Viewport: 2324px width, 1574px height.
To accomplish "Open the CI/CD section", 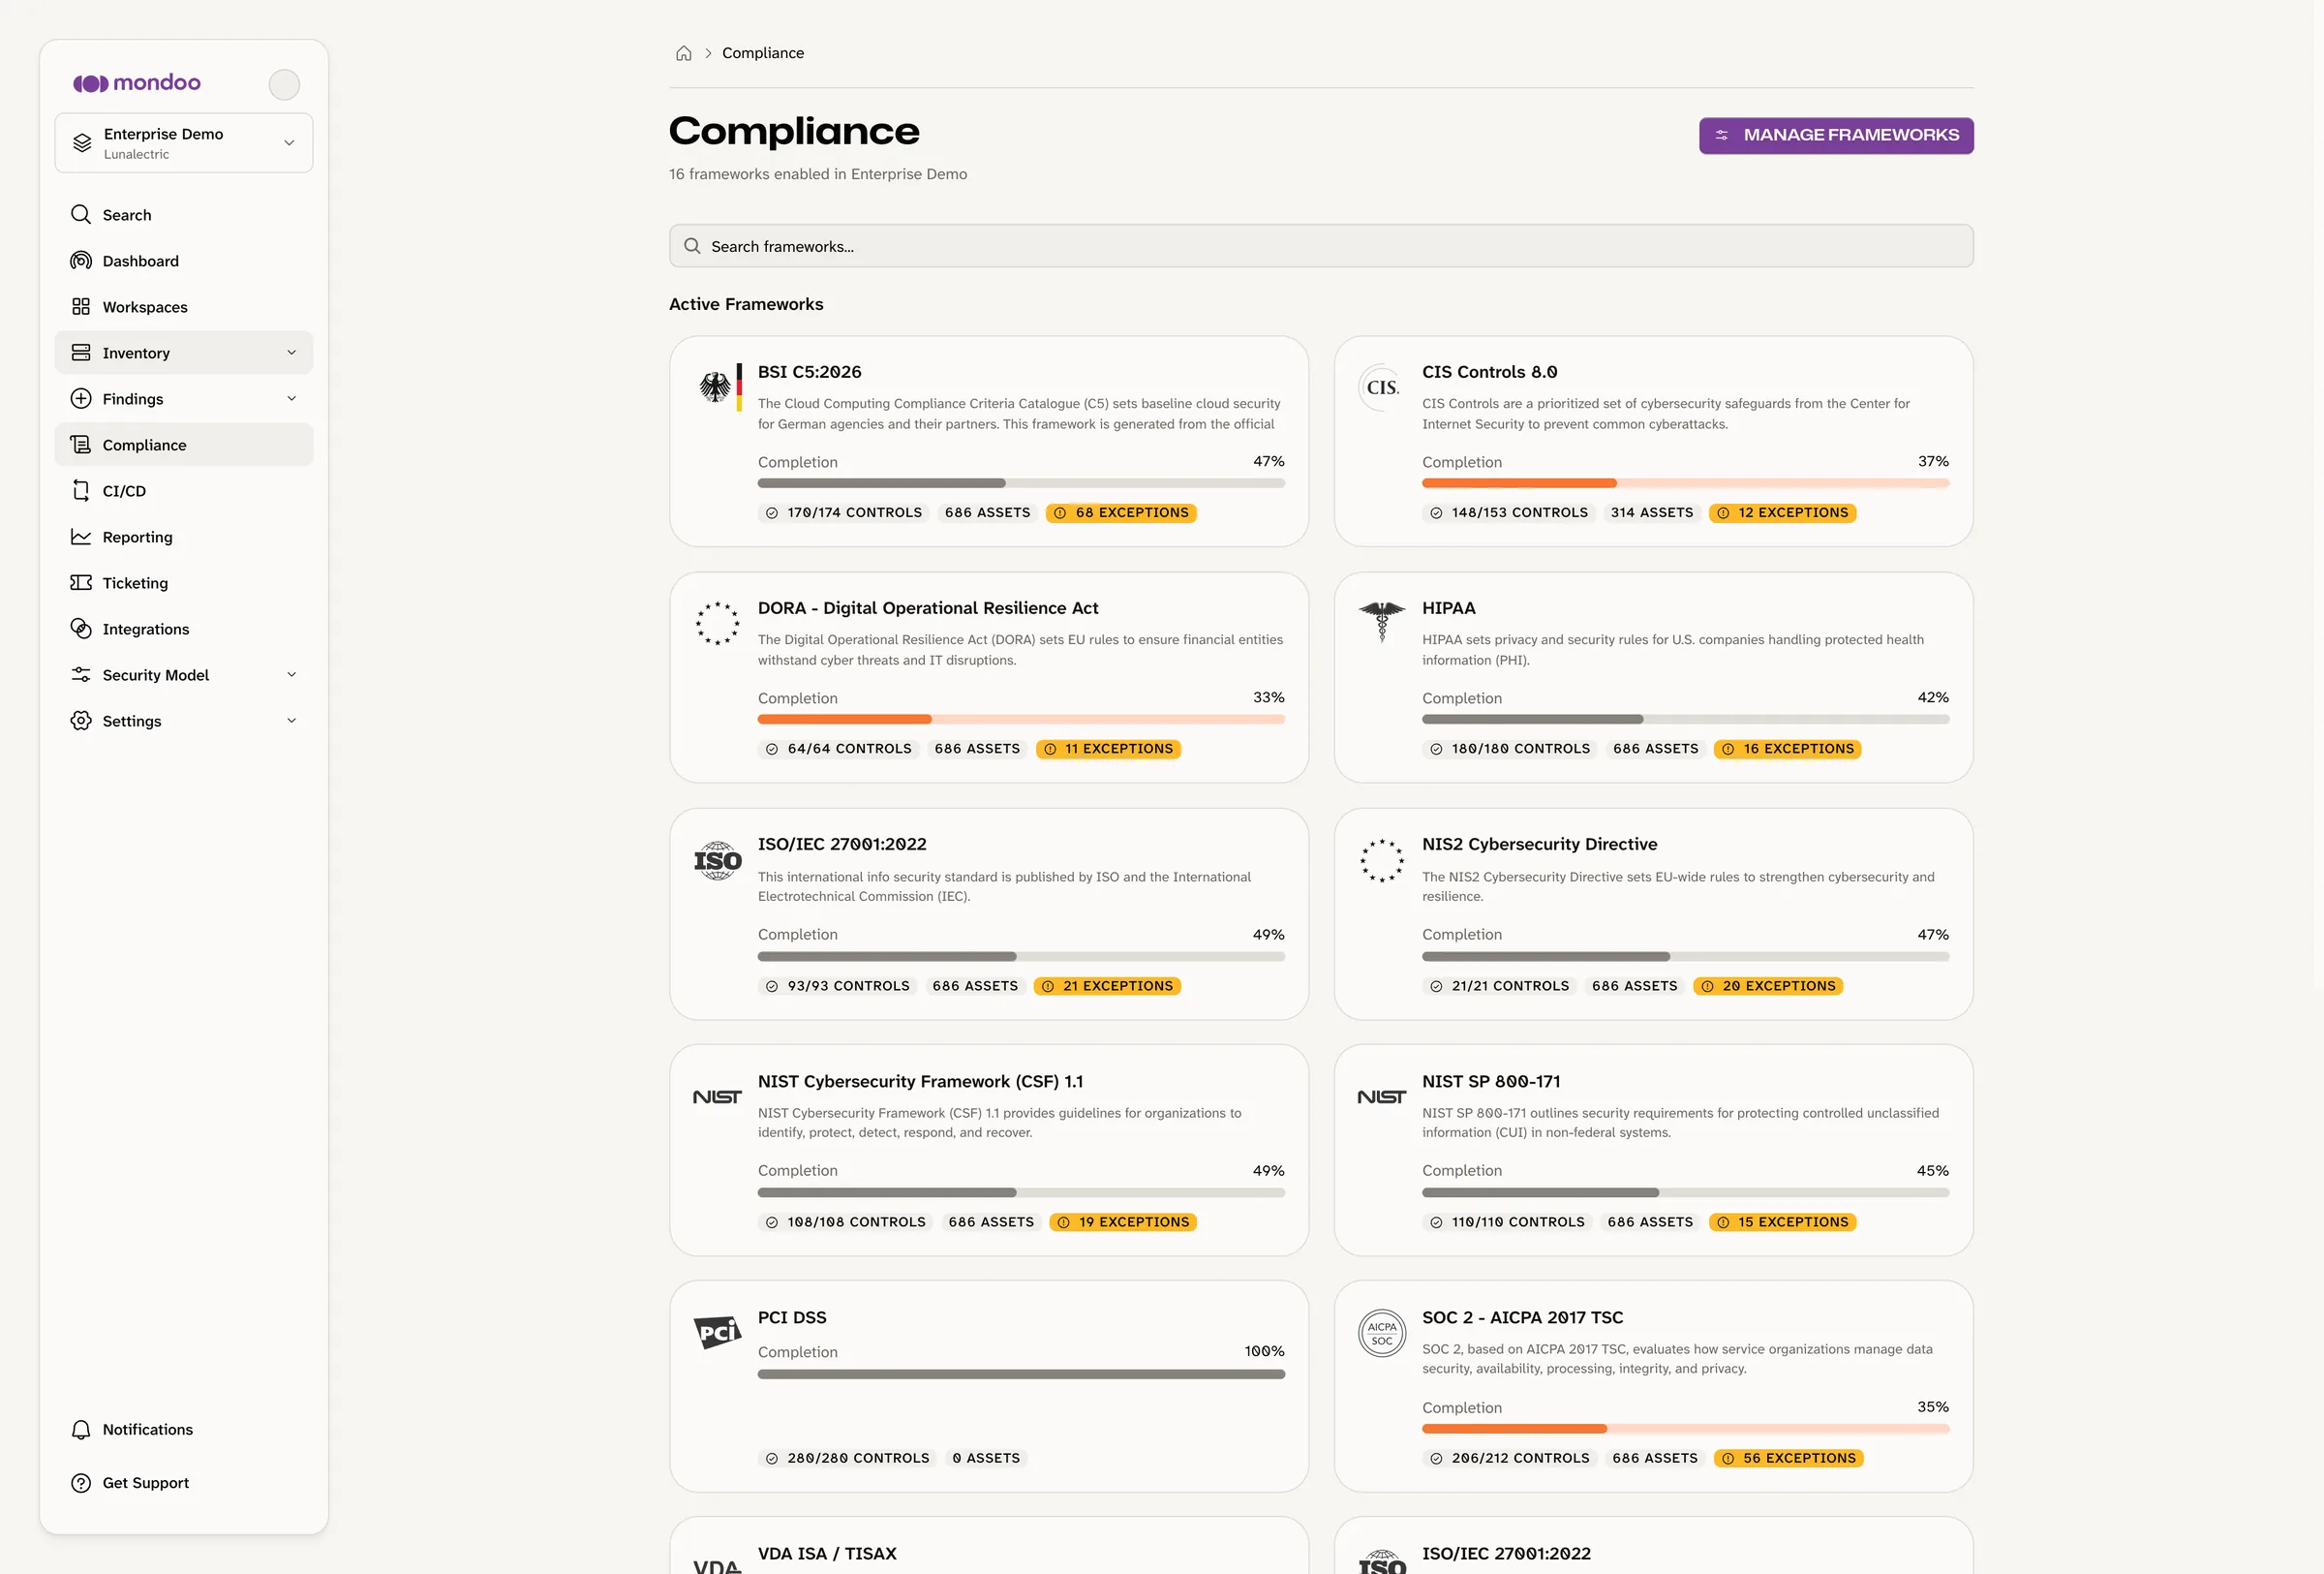I will click(x=184, y=491).
